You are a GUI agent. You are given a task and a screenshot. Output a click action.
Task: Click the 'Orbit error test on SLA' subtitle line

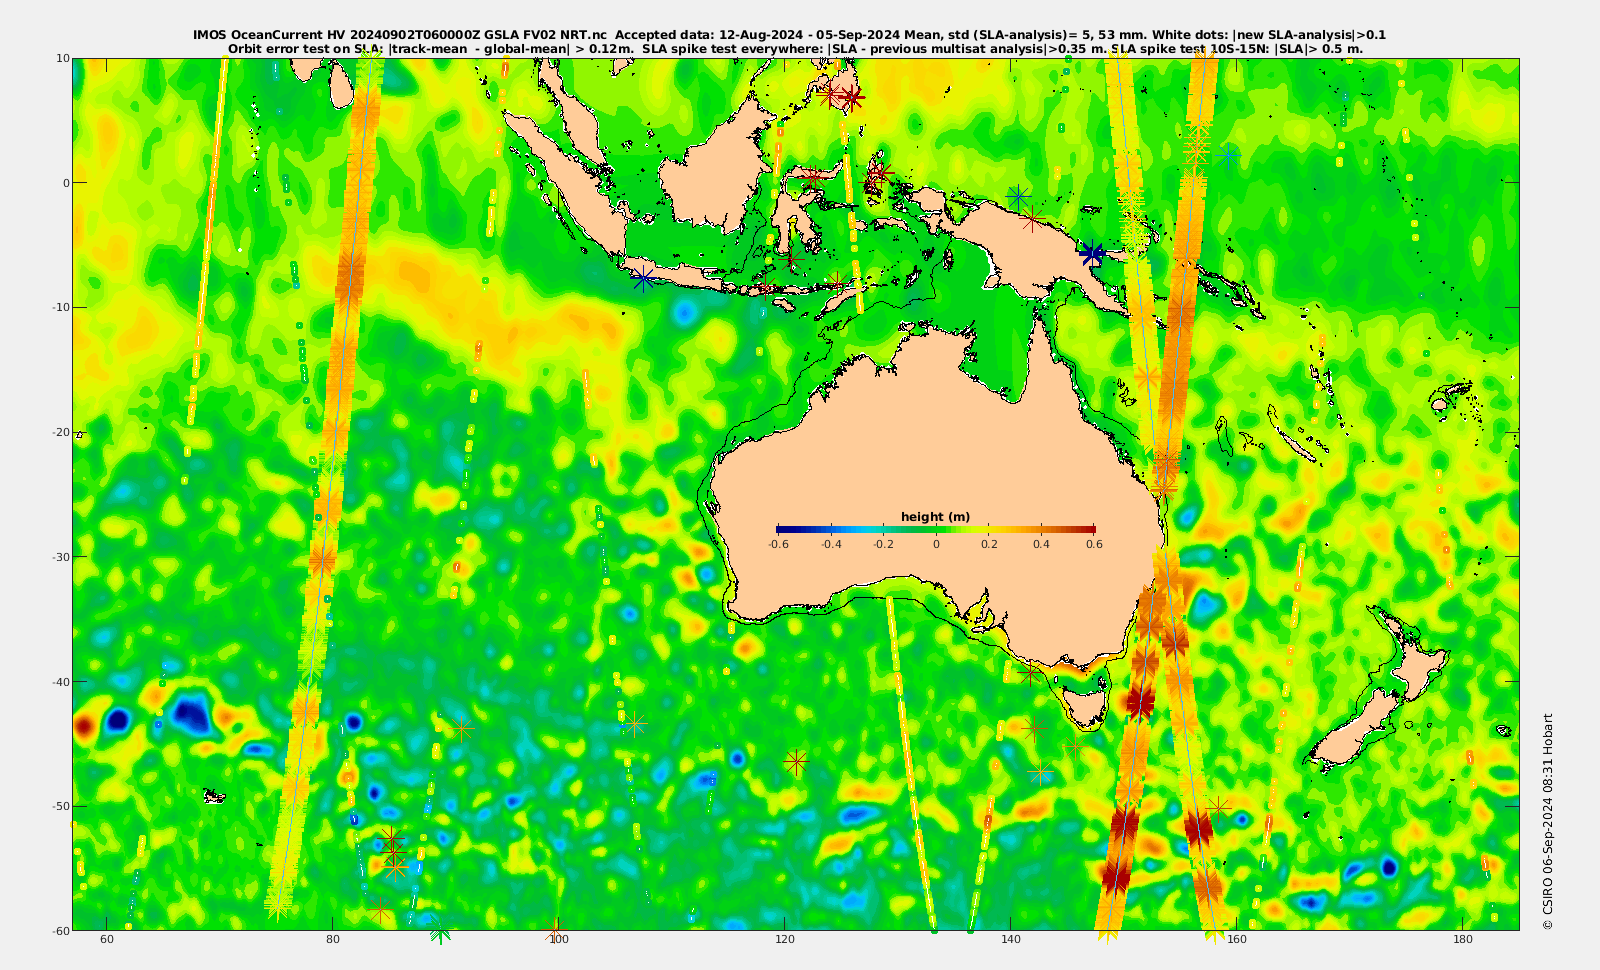coord(795,48)
